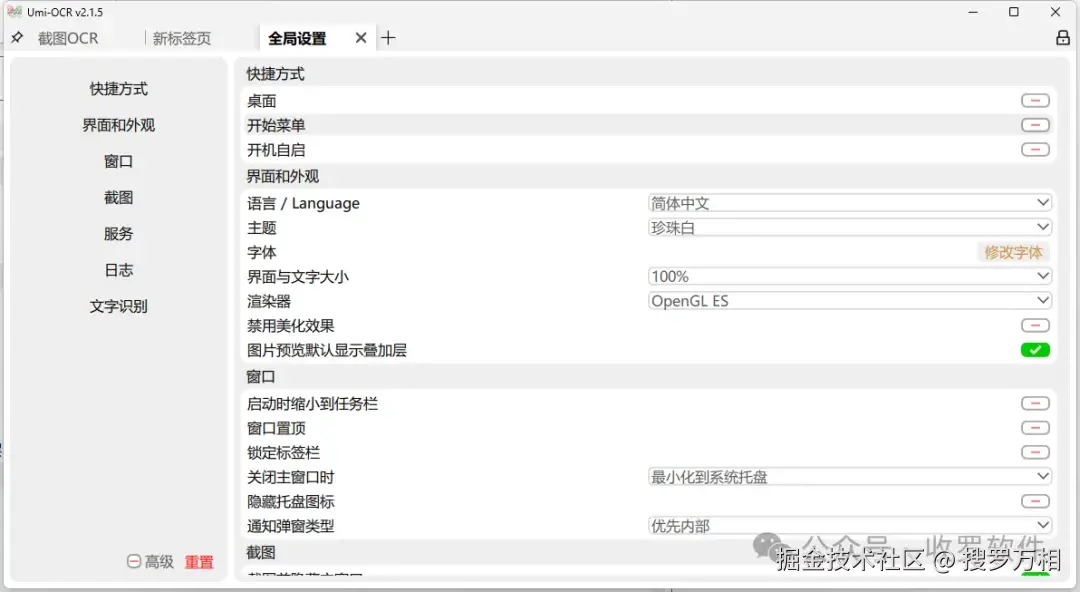Close the 全局设置 tab
1080x592 pixels.
(x=361, y=38)
